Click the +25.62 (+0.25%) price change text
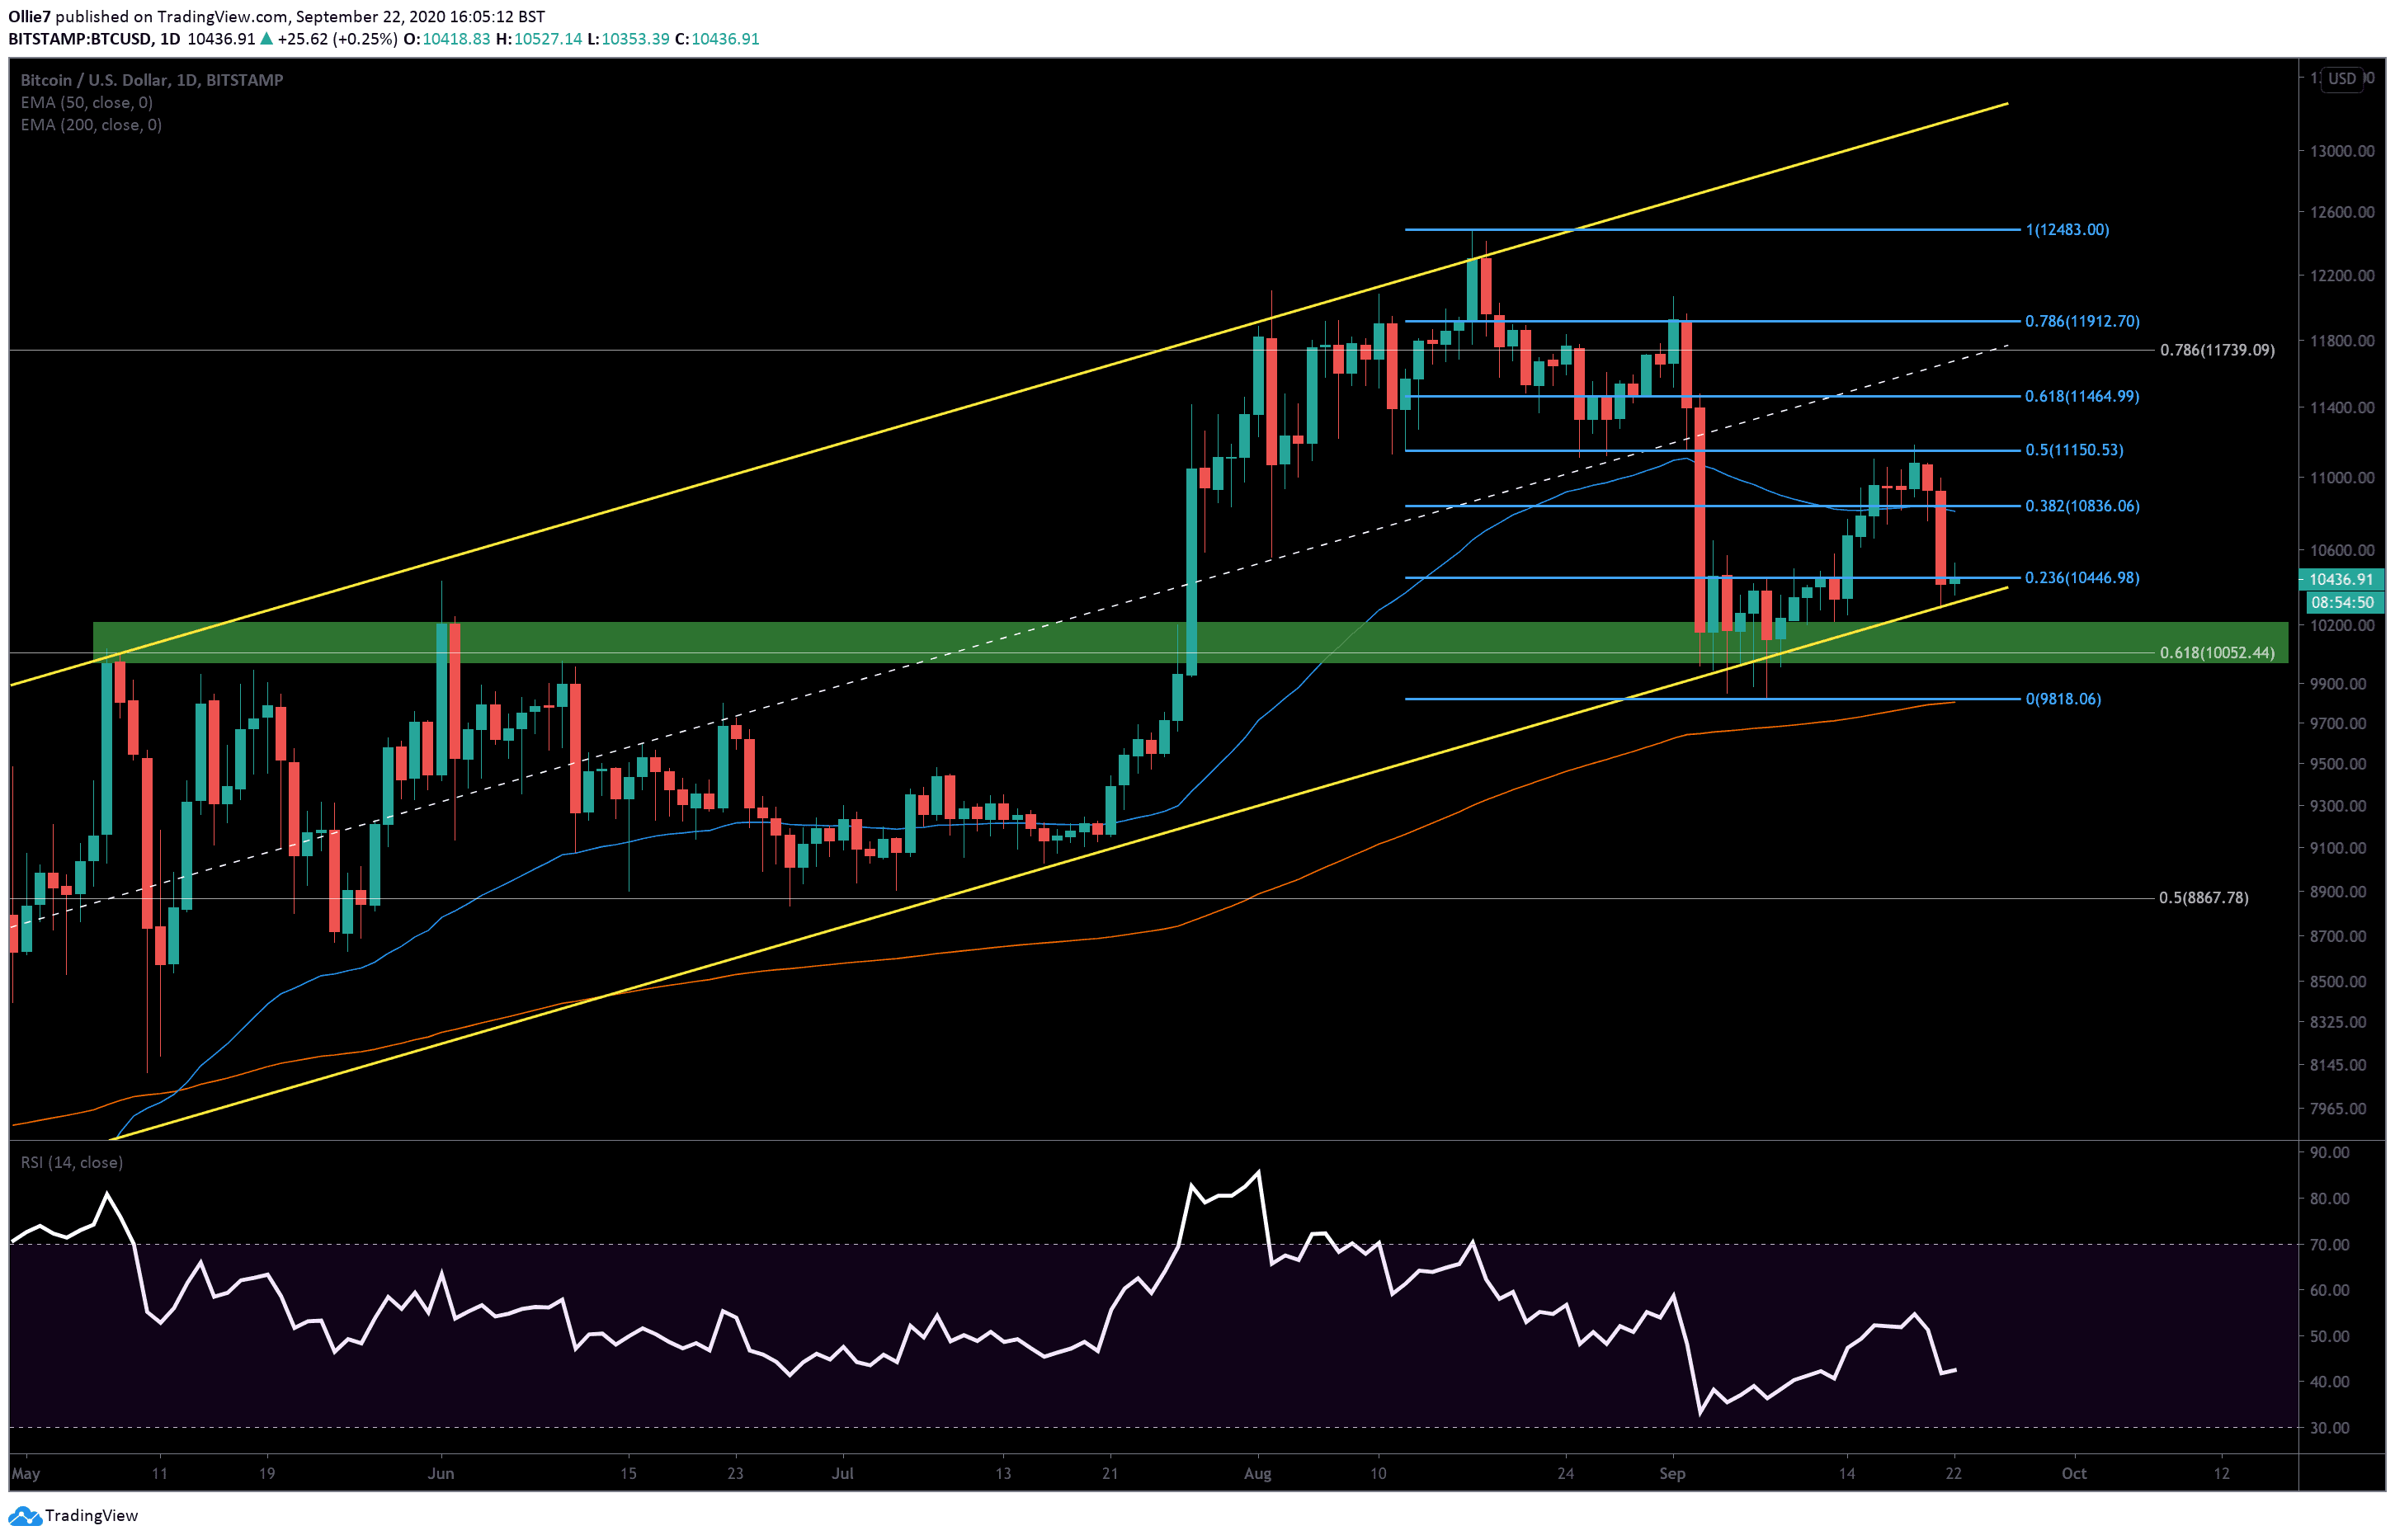 (x=337, y=39)
